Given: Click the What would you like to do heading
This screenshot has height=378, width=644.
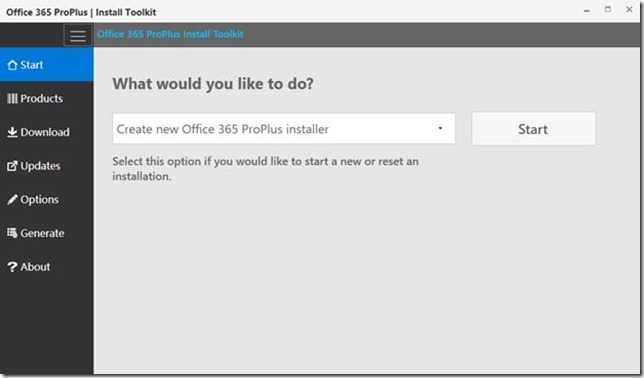Looking at the screenshot, I should coord(213,84).
